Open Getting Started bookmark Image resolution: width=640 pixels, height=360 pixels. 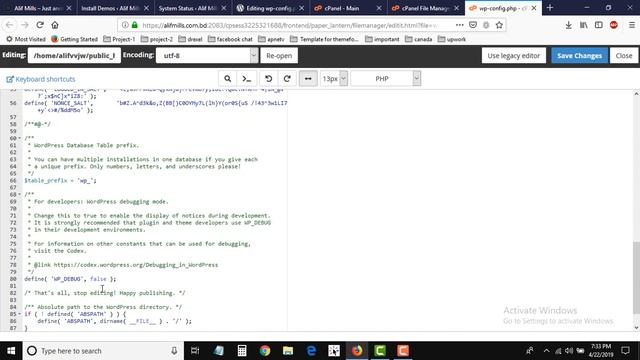click(75, 39)
